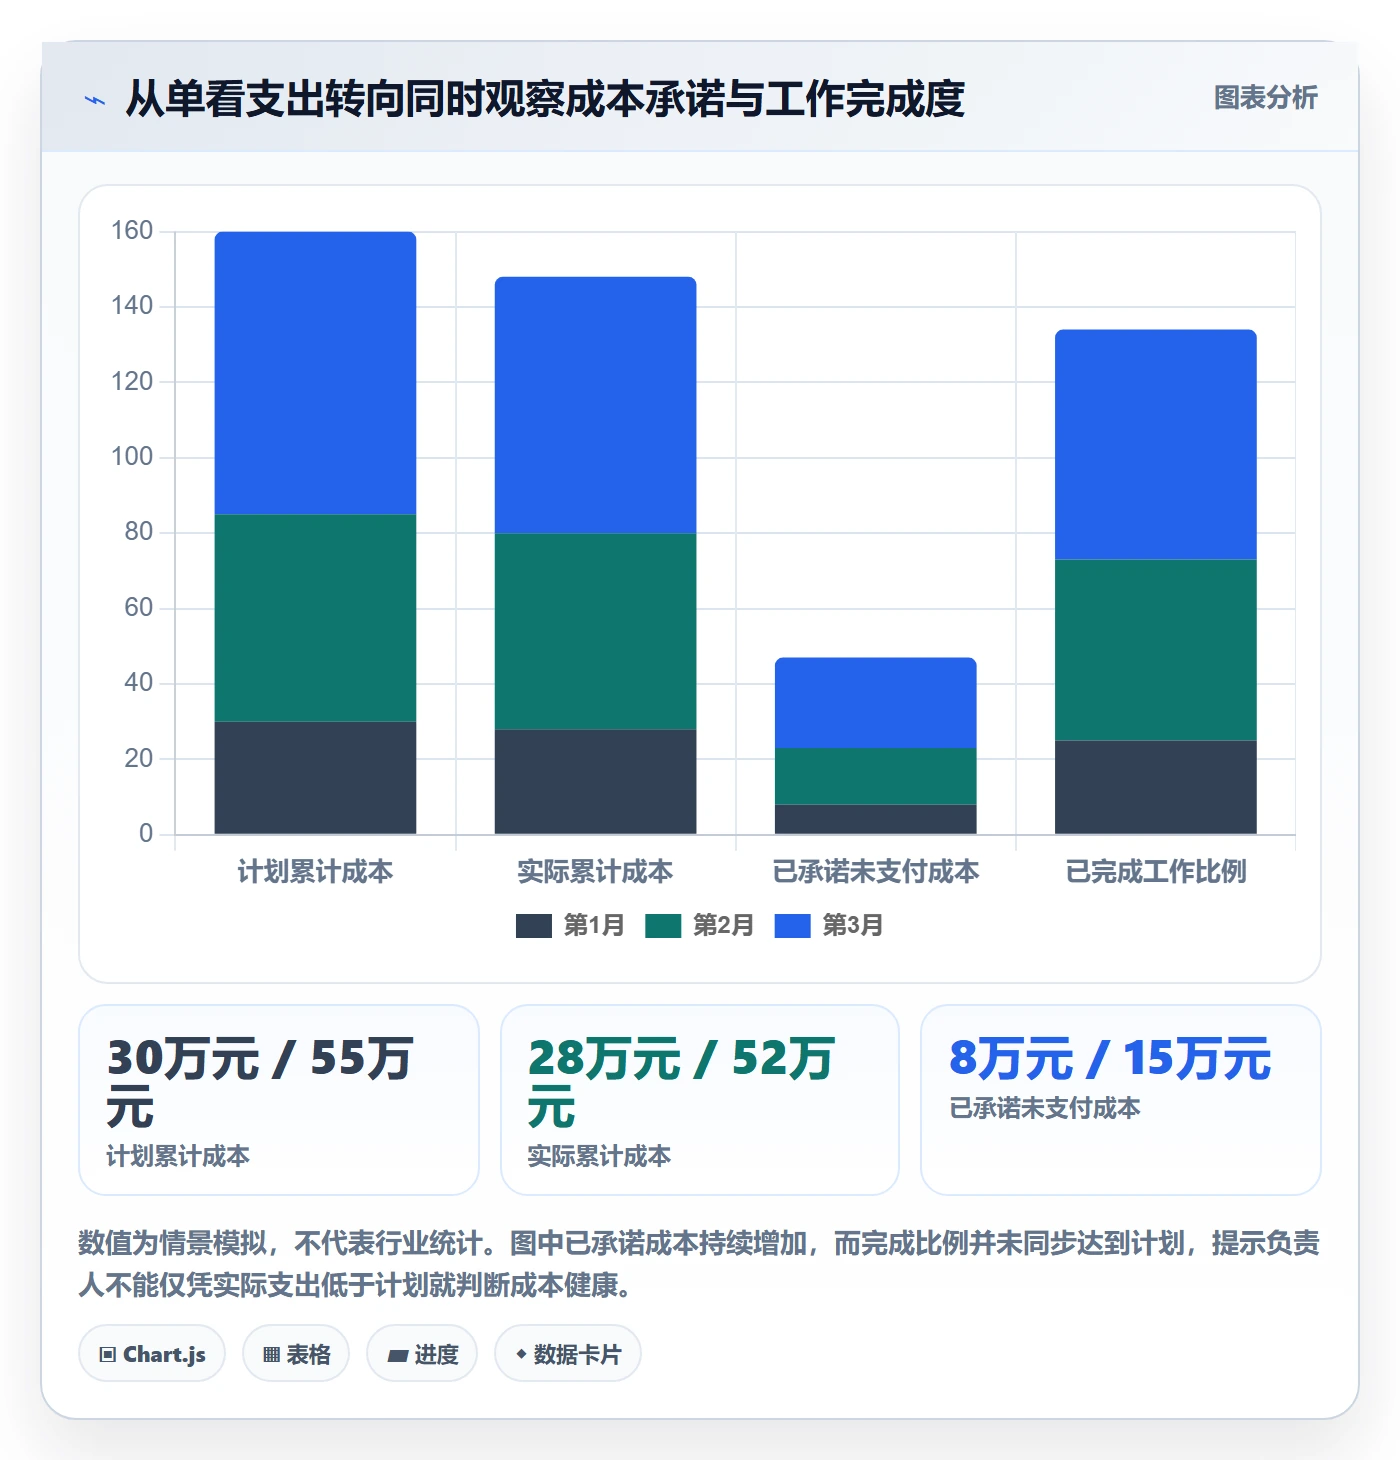Click the blue 第3月 segment of 计划累计成本 bar
The height and width of the screenshot is (1460, 1400).
coord(316,373)
